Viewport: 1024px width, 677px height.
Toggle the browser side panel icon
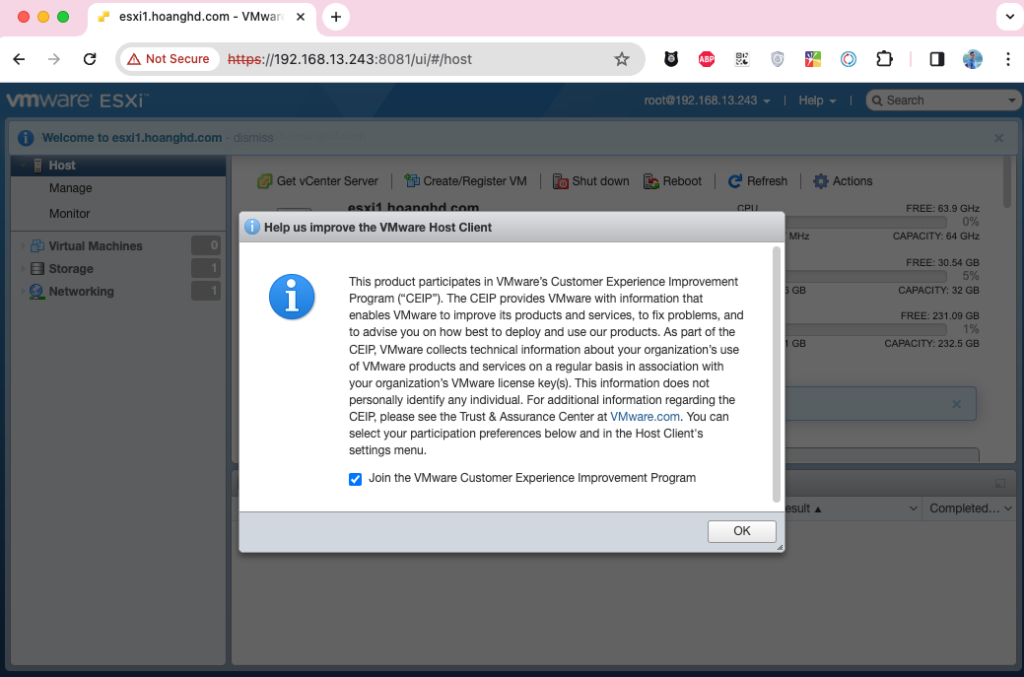click(x=936, y=59)
